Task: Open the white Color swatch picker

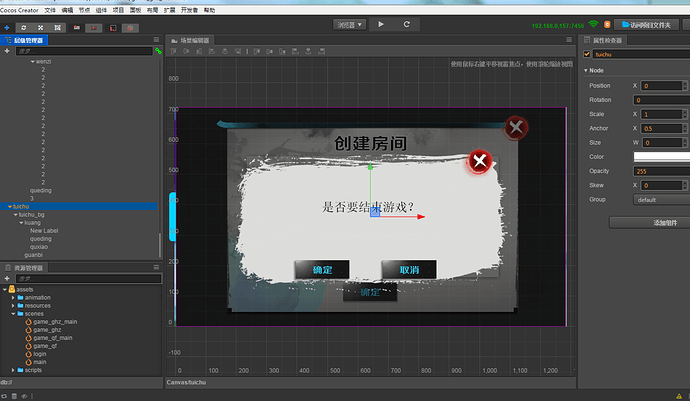Action: tap(661, 157)
